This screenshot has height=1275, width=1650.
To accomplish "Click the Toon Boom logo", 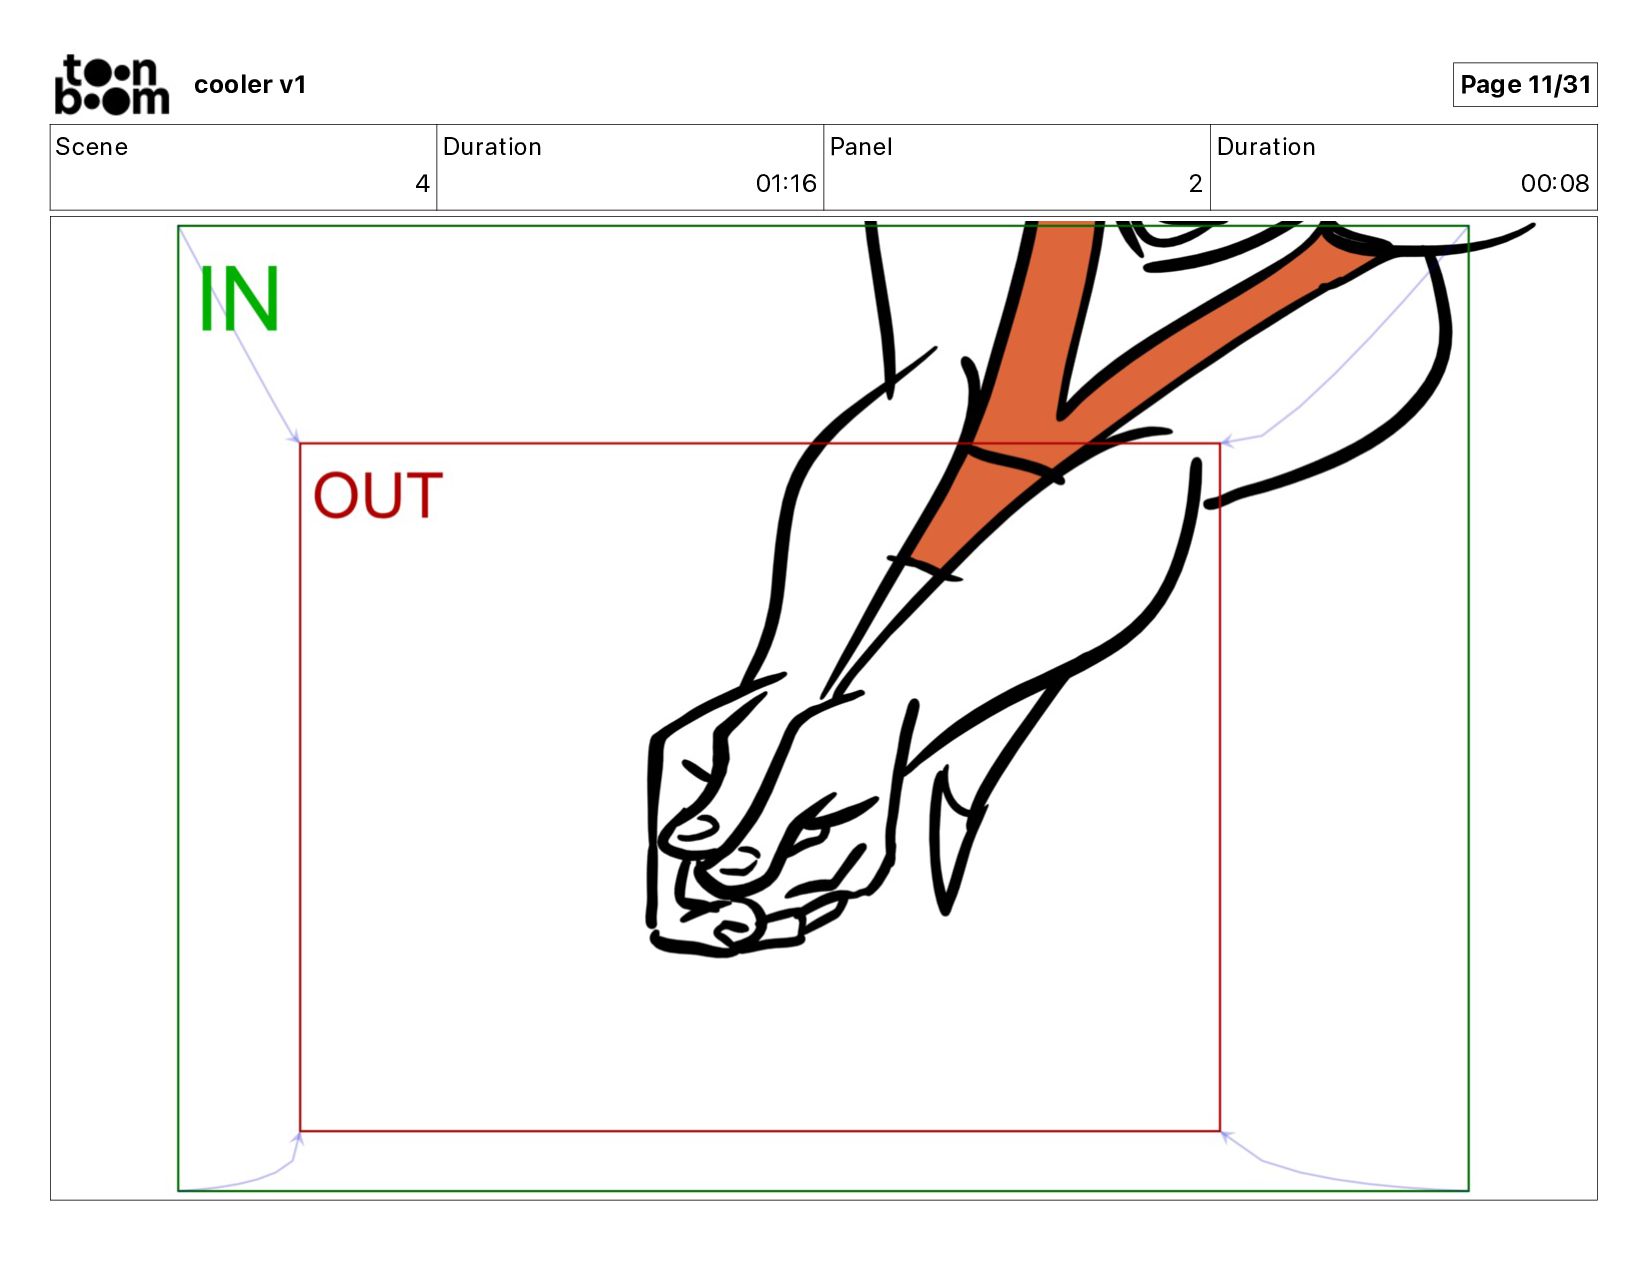I will pos(111,85).
